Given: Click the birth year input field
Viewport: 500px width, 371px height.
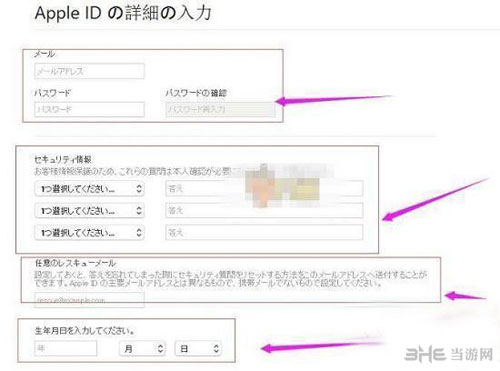Looking at the screenshot, I should tap(66, 348).
